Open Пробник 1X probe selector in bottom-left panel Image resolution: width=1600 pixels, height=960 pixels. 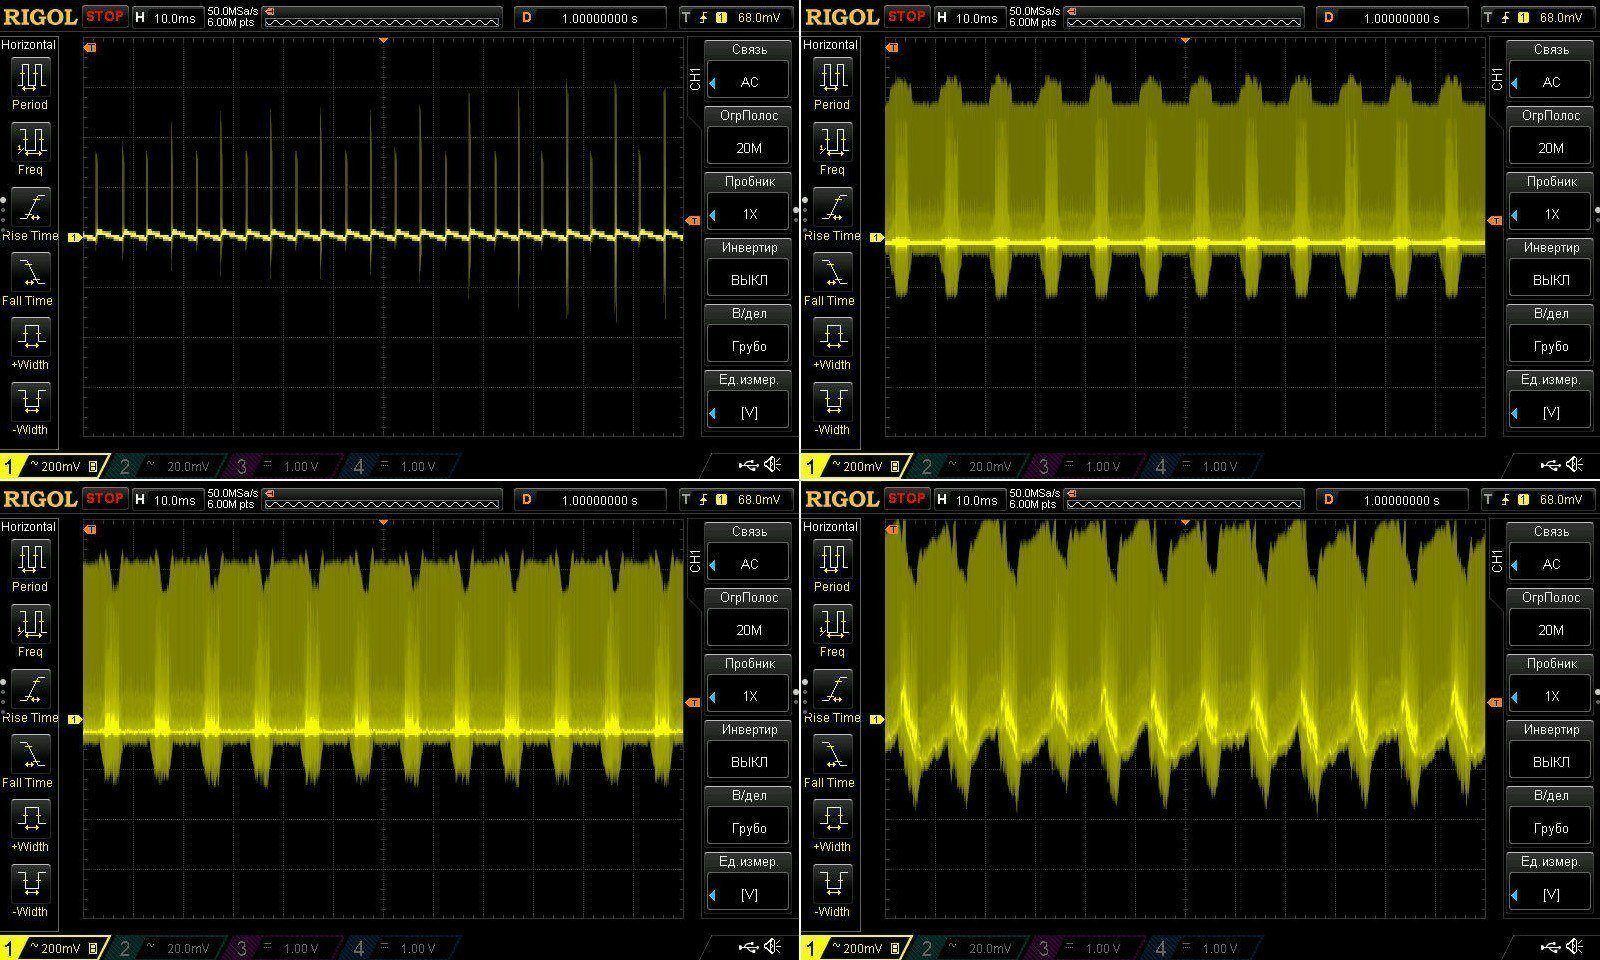(x=748, y=696)
